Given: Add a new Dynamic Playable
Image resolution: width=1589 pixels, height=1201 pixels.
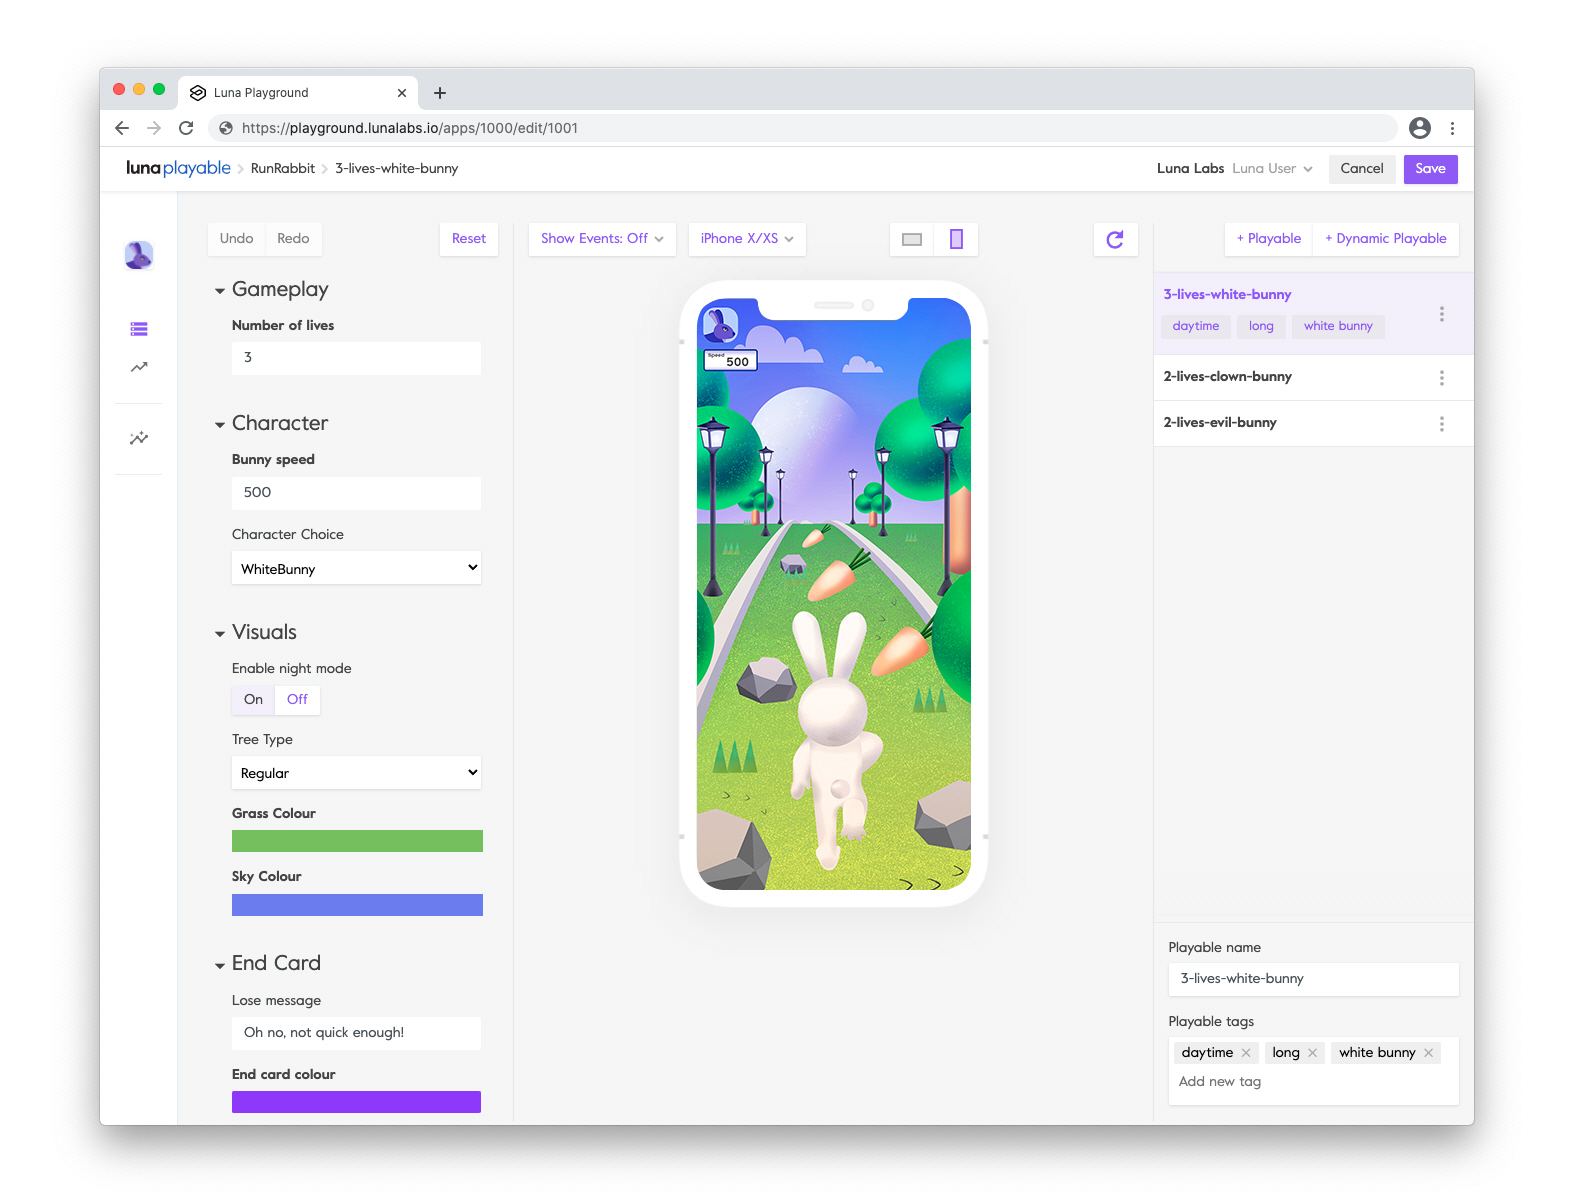Looking at the screenshot, I should pyautogui.click(x=1385, y=239).
